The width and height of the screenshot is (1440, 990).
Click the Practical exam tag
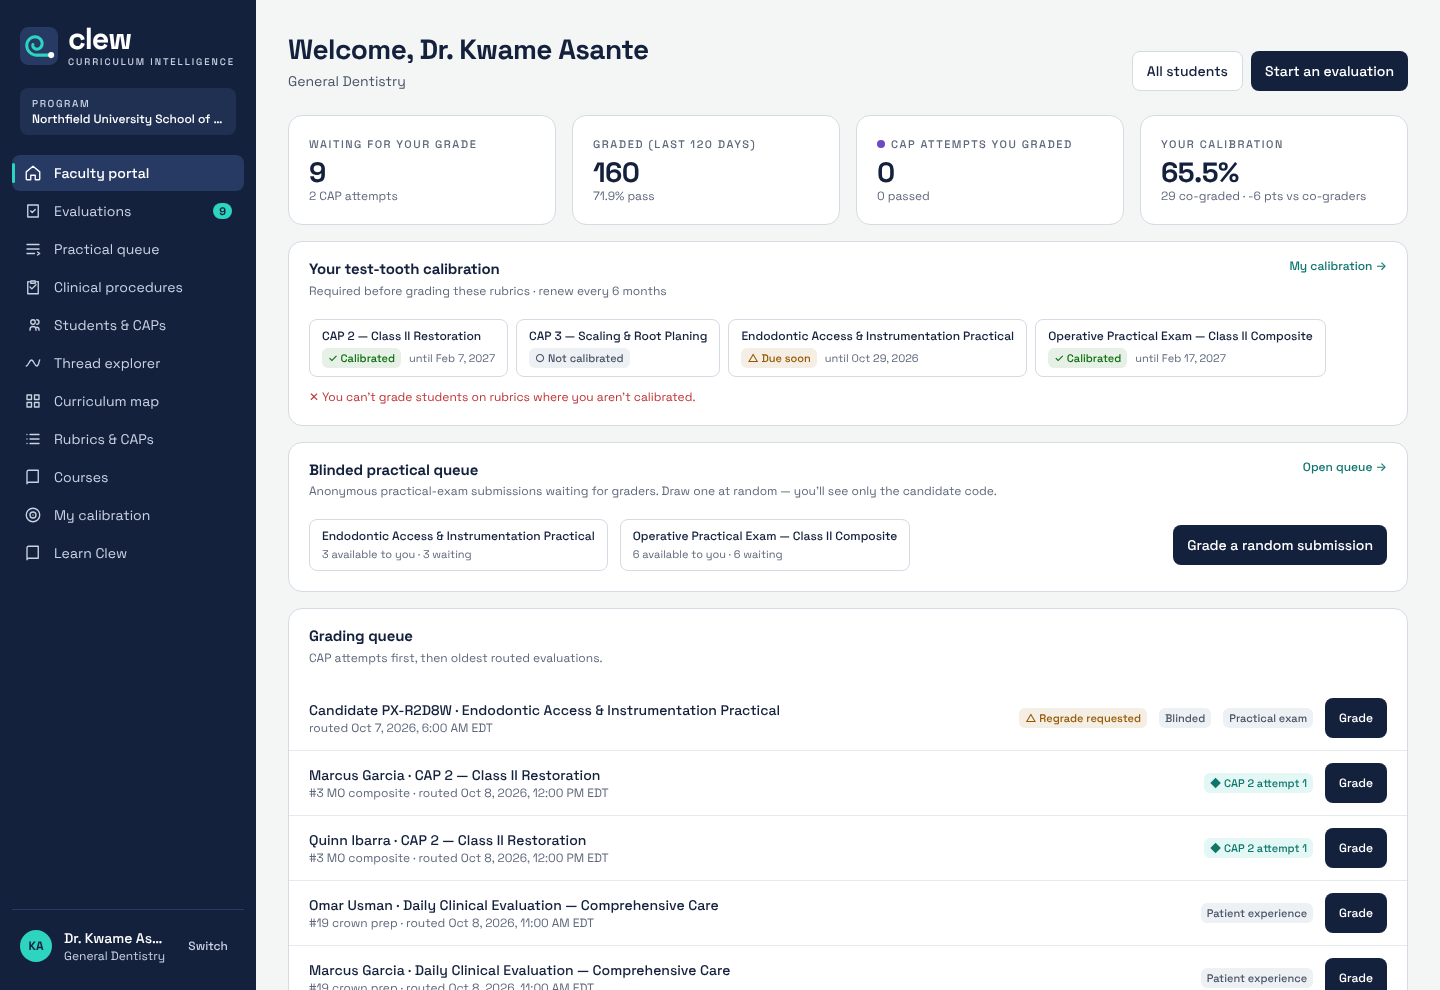pos(1268,718)
